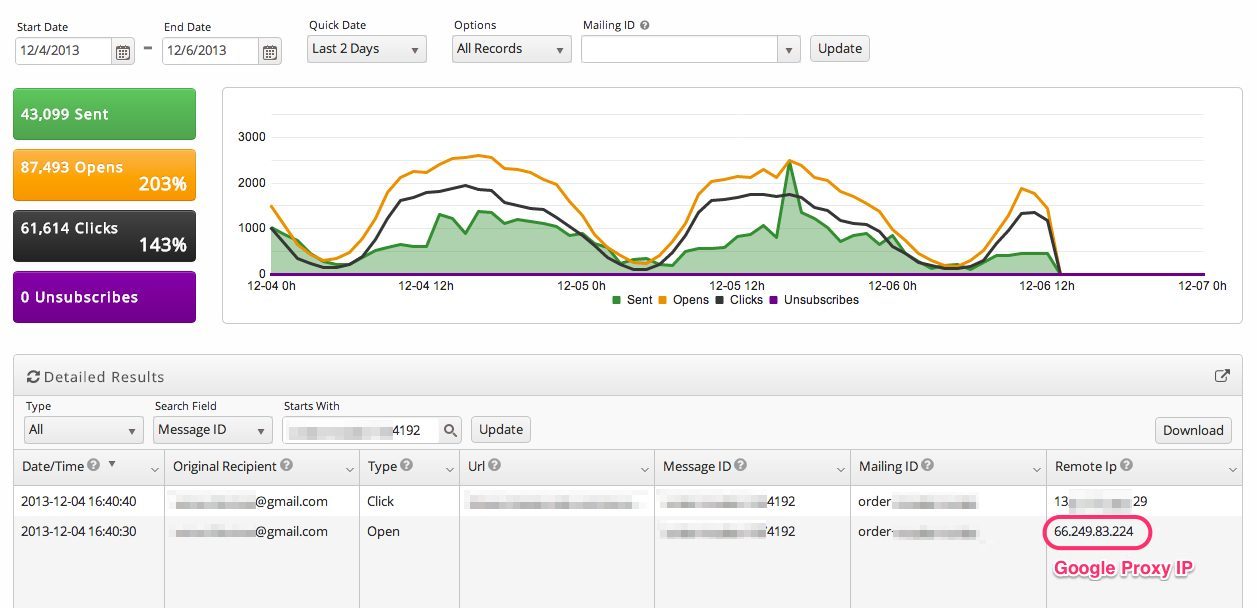This screenshot has height=608, width=1257.
Task: Open the Date/Time column menu chevron
Action: (154, 469)
